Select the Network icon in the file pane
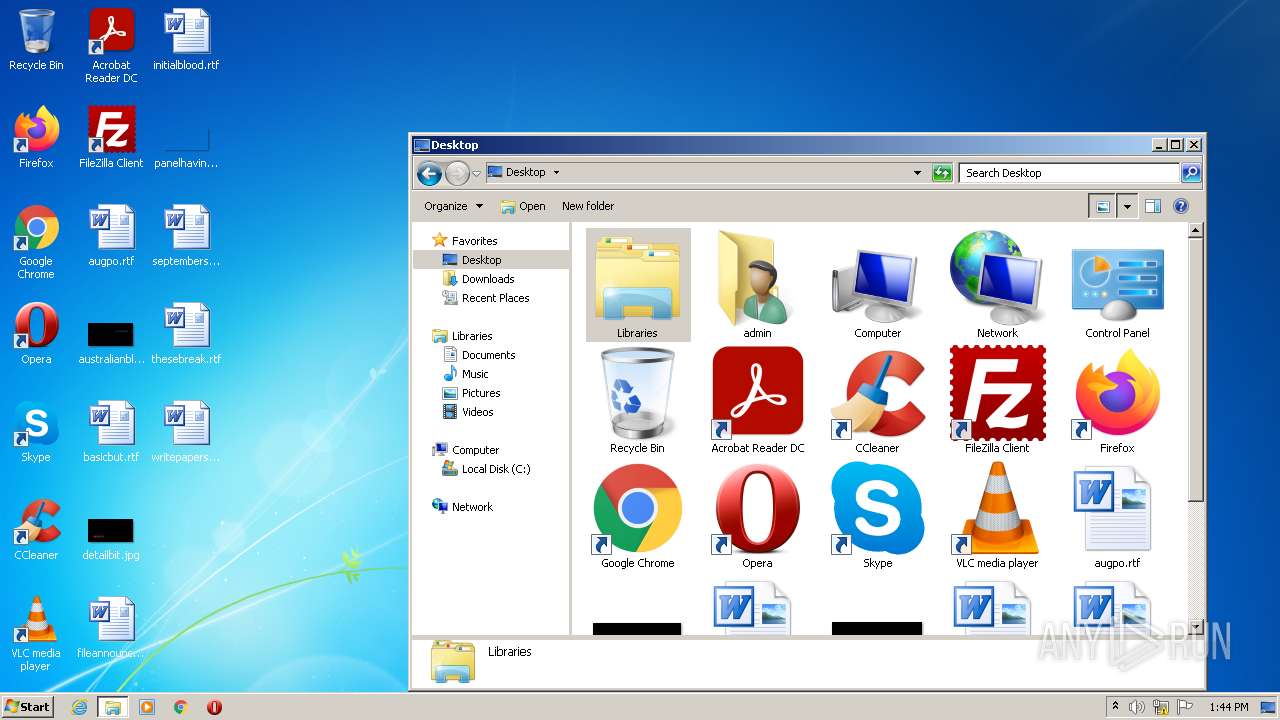The image size is (1280, 720). pos(997,285)
